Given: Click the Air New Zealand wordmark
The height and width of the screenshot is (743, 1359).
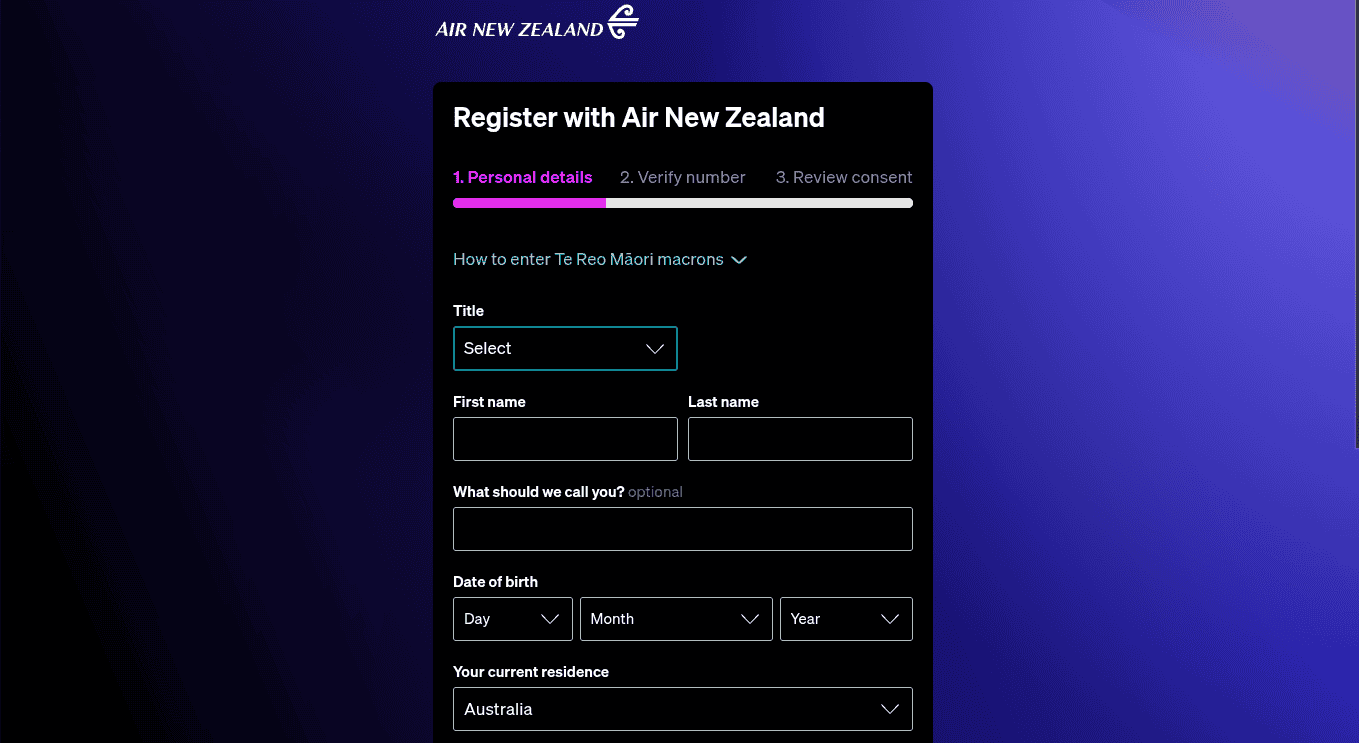Looking at the screenshot, I should pyautogui.click(x=519, y=29).
